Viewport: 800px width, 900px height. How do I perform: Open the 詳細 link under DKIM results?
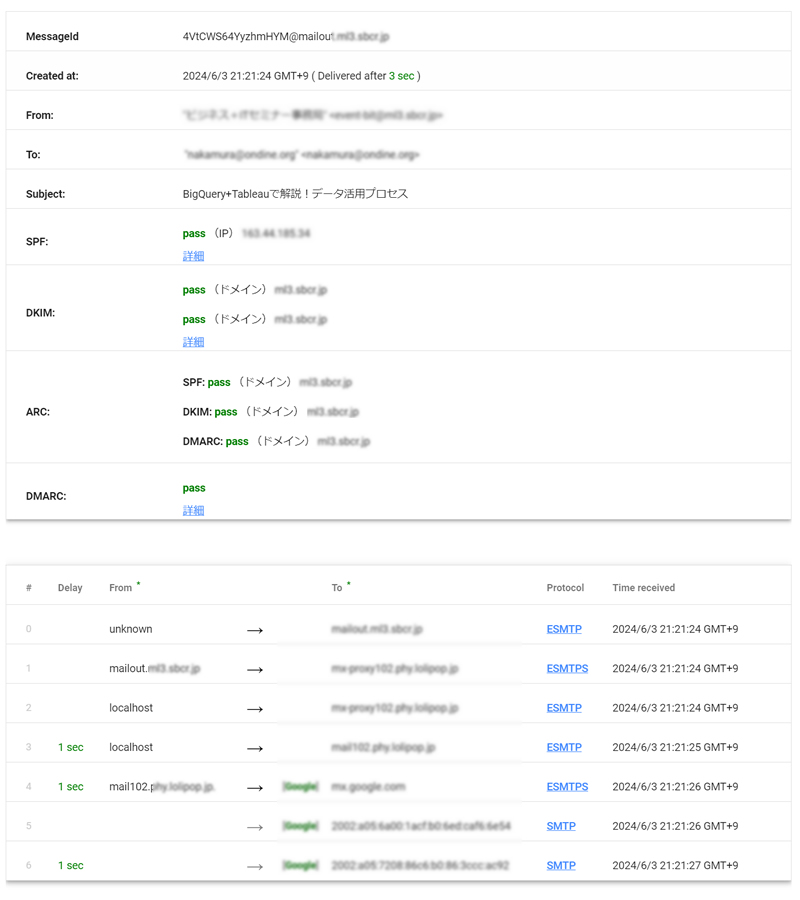[193, 342]
